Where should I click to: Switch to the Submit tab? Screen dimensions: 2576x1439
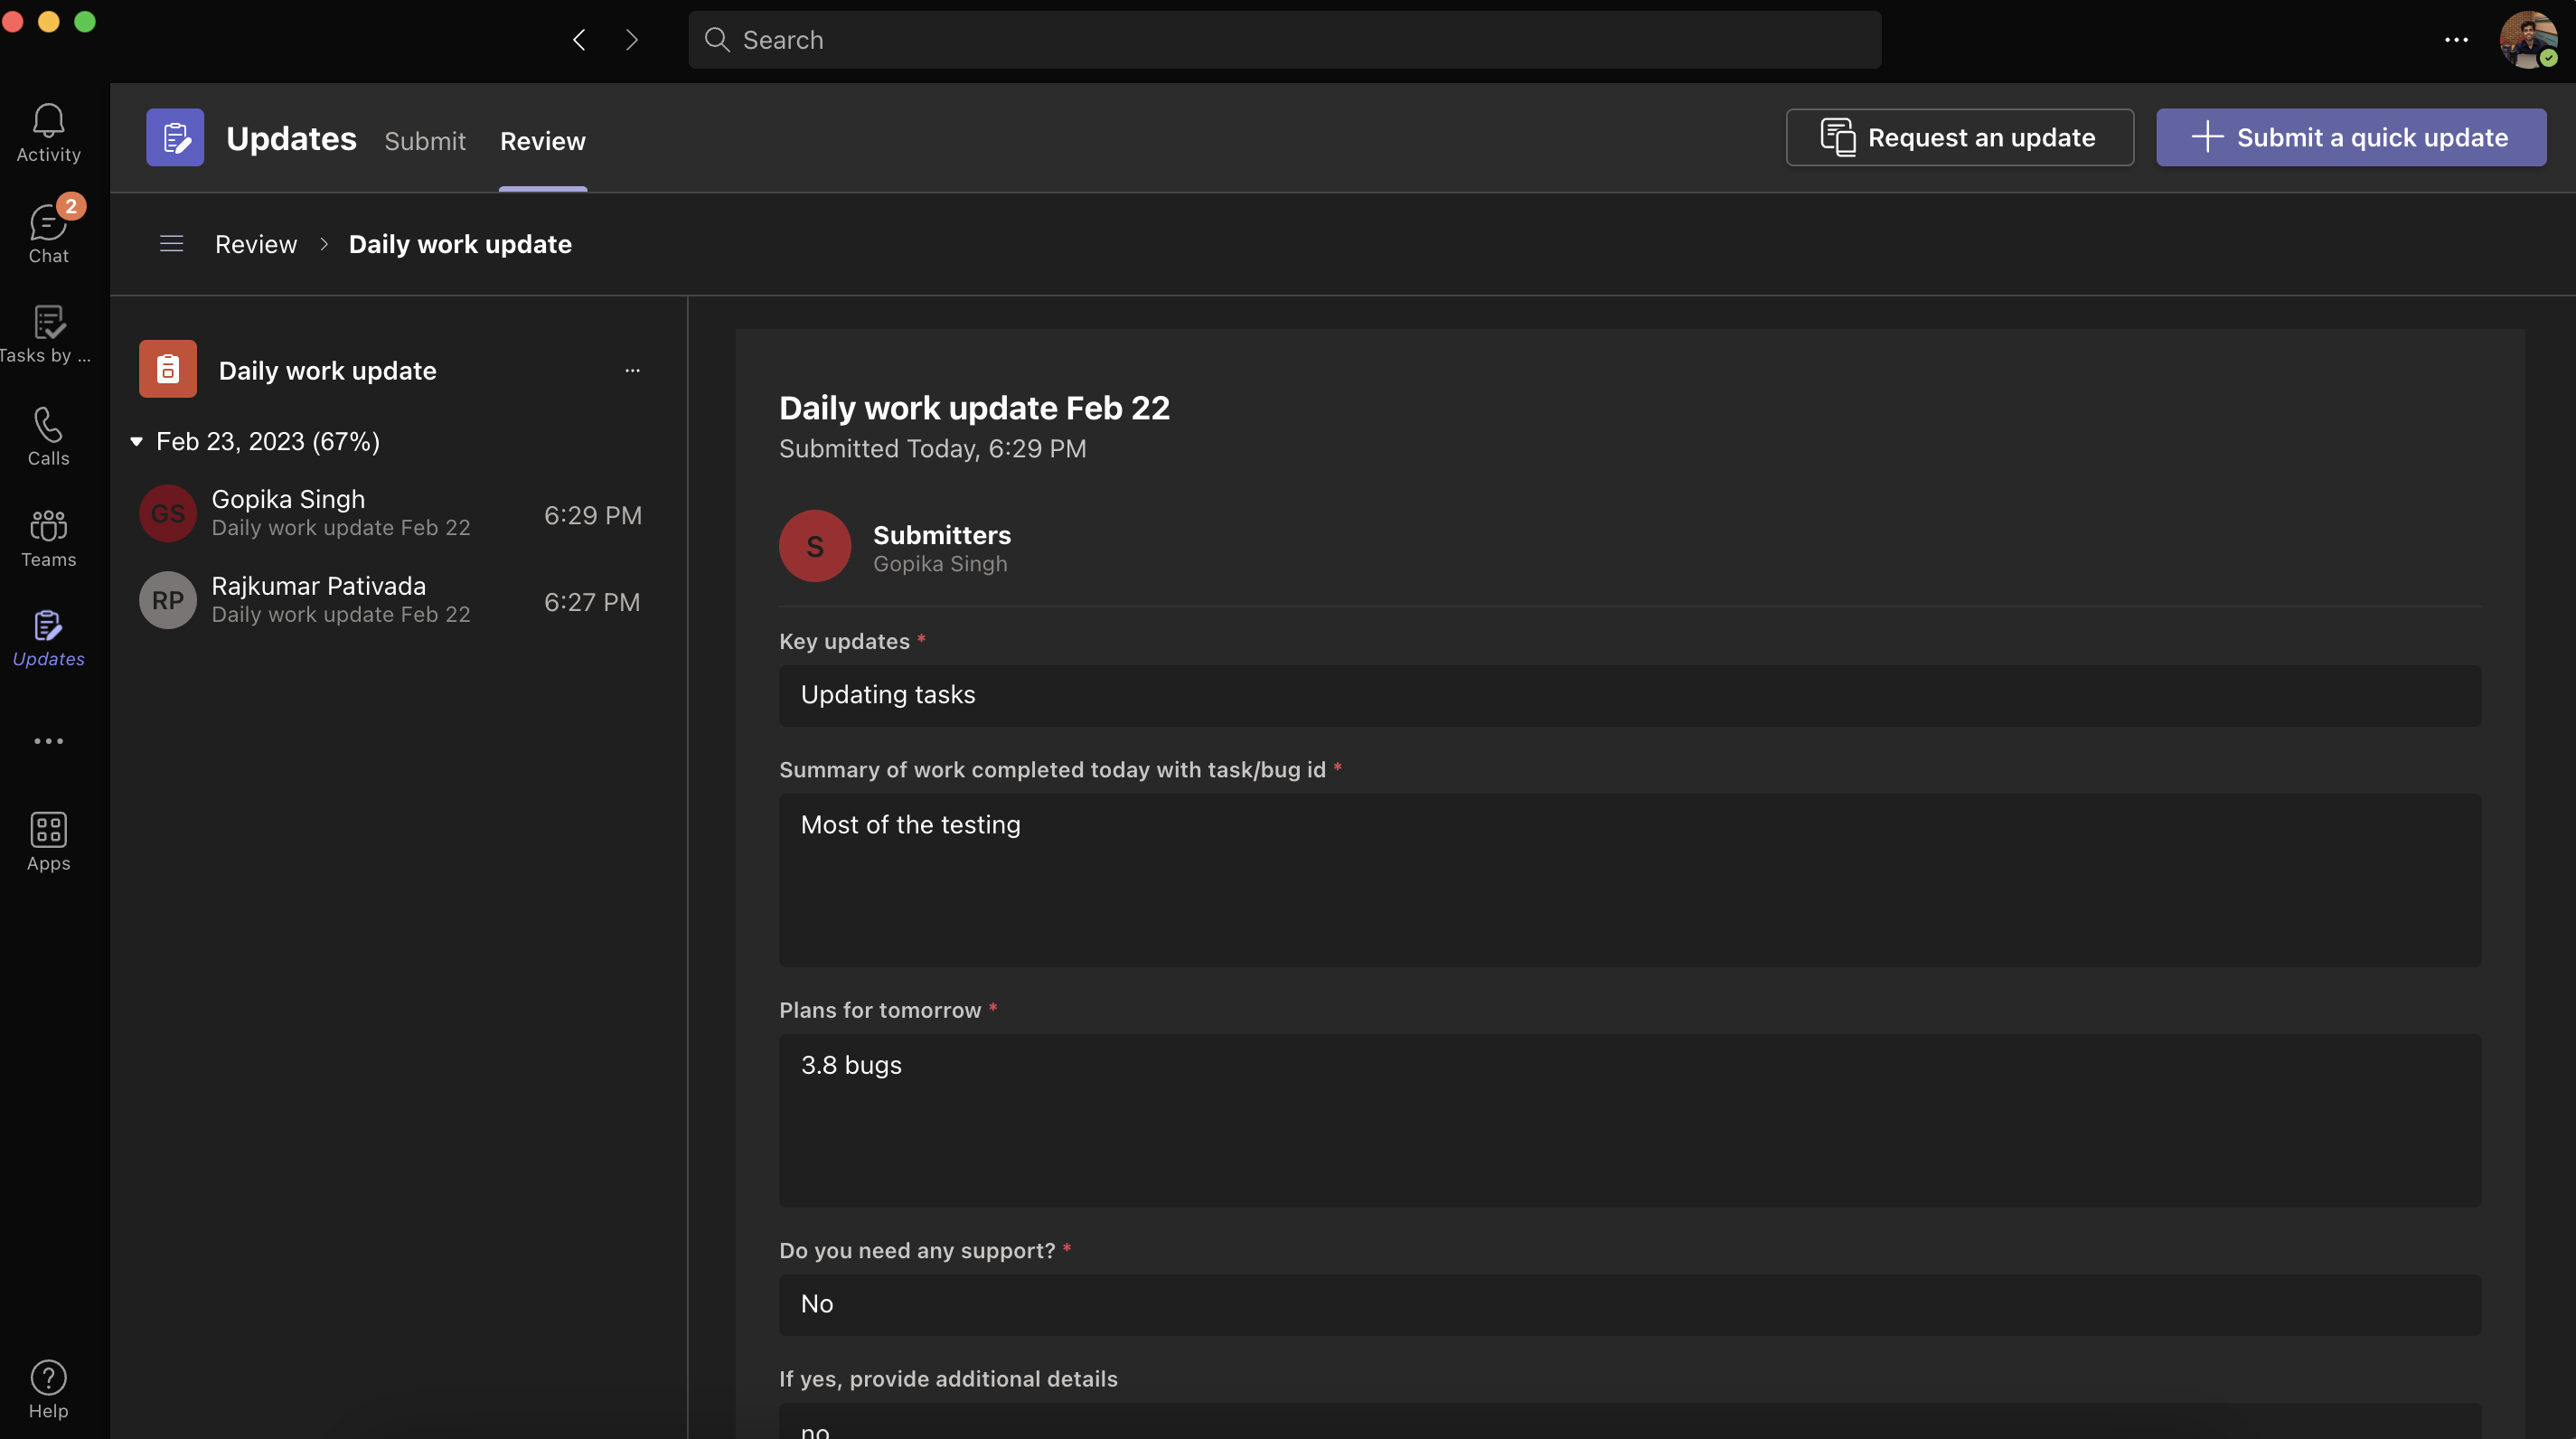425,141
